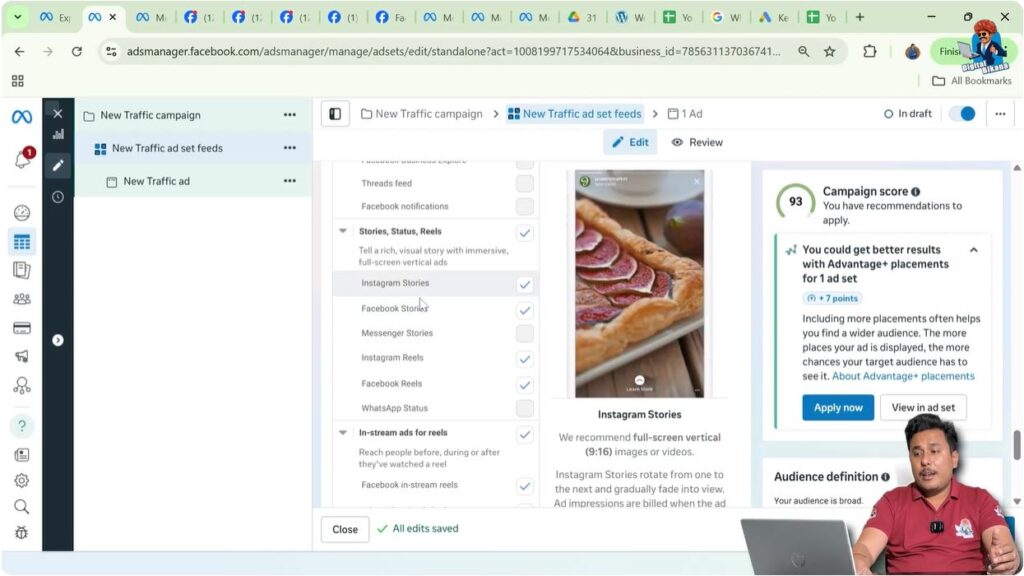1024x576 pixels.
Task: Uncheck the Facebook Stories checkbox
Action: pos(524,310)
